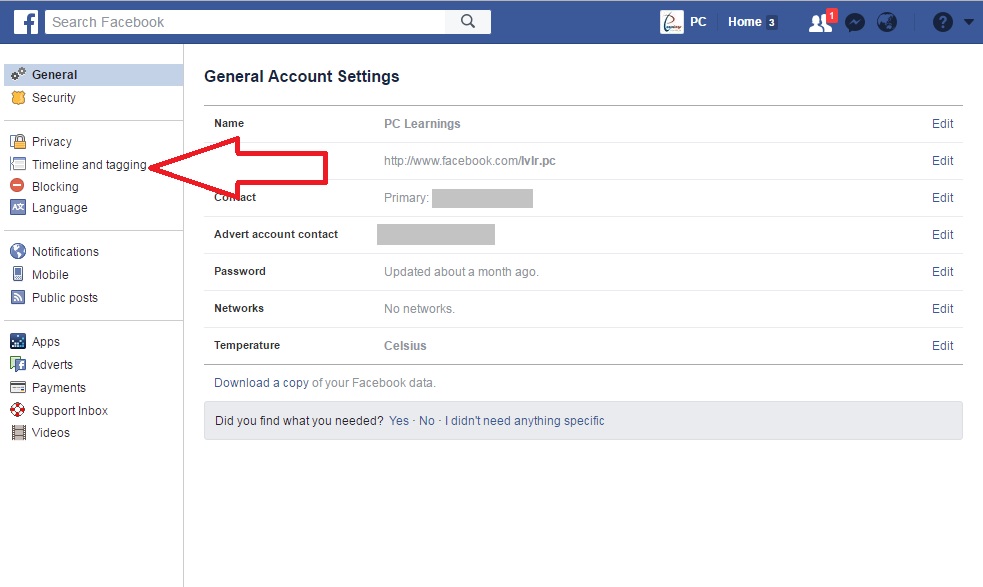Click the help question mark icon
The height and width of the screenshot is (587, 983).
click(942, 23)
